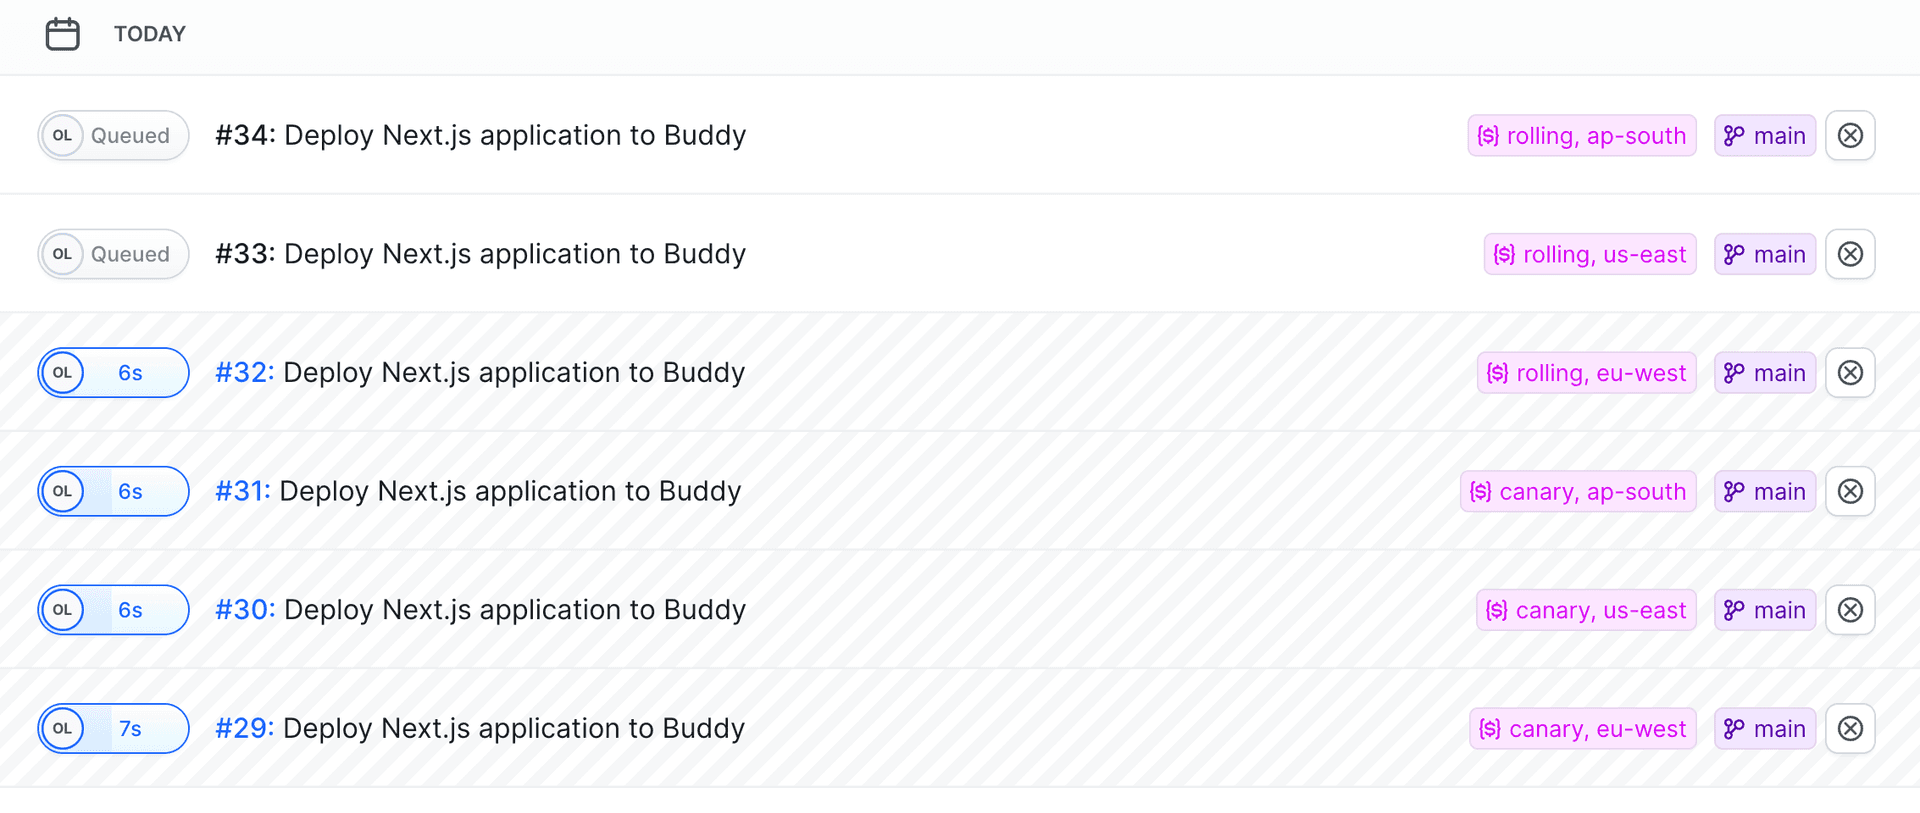
Task: Click the OL avatar on execution #33
Action: [62, 254]
